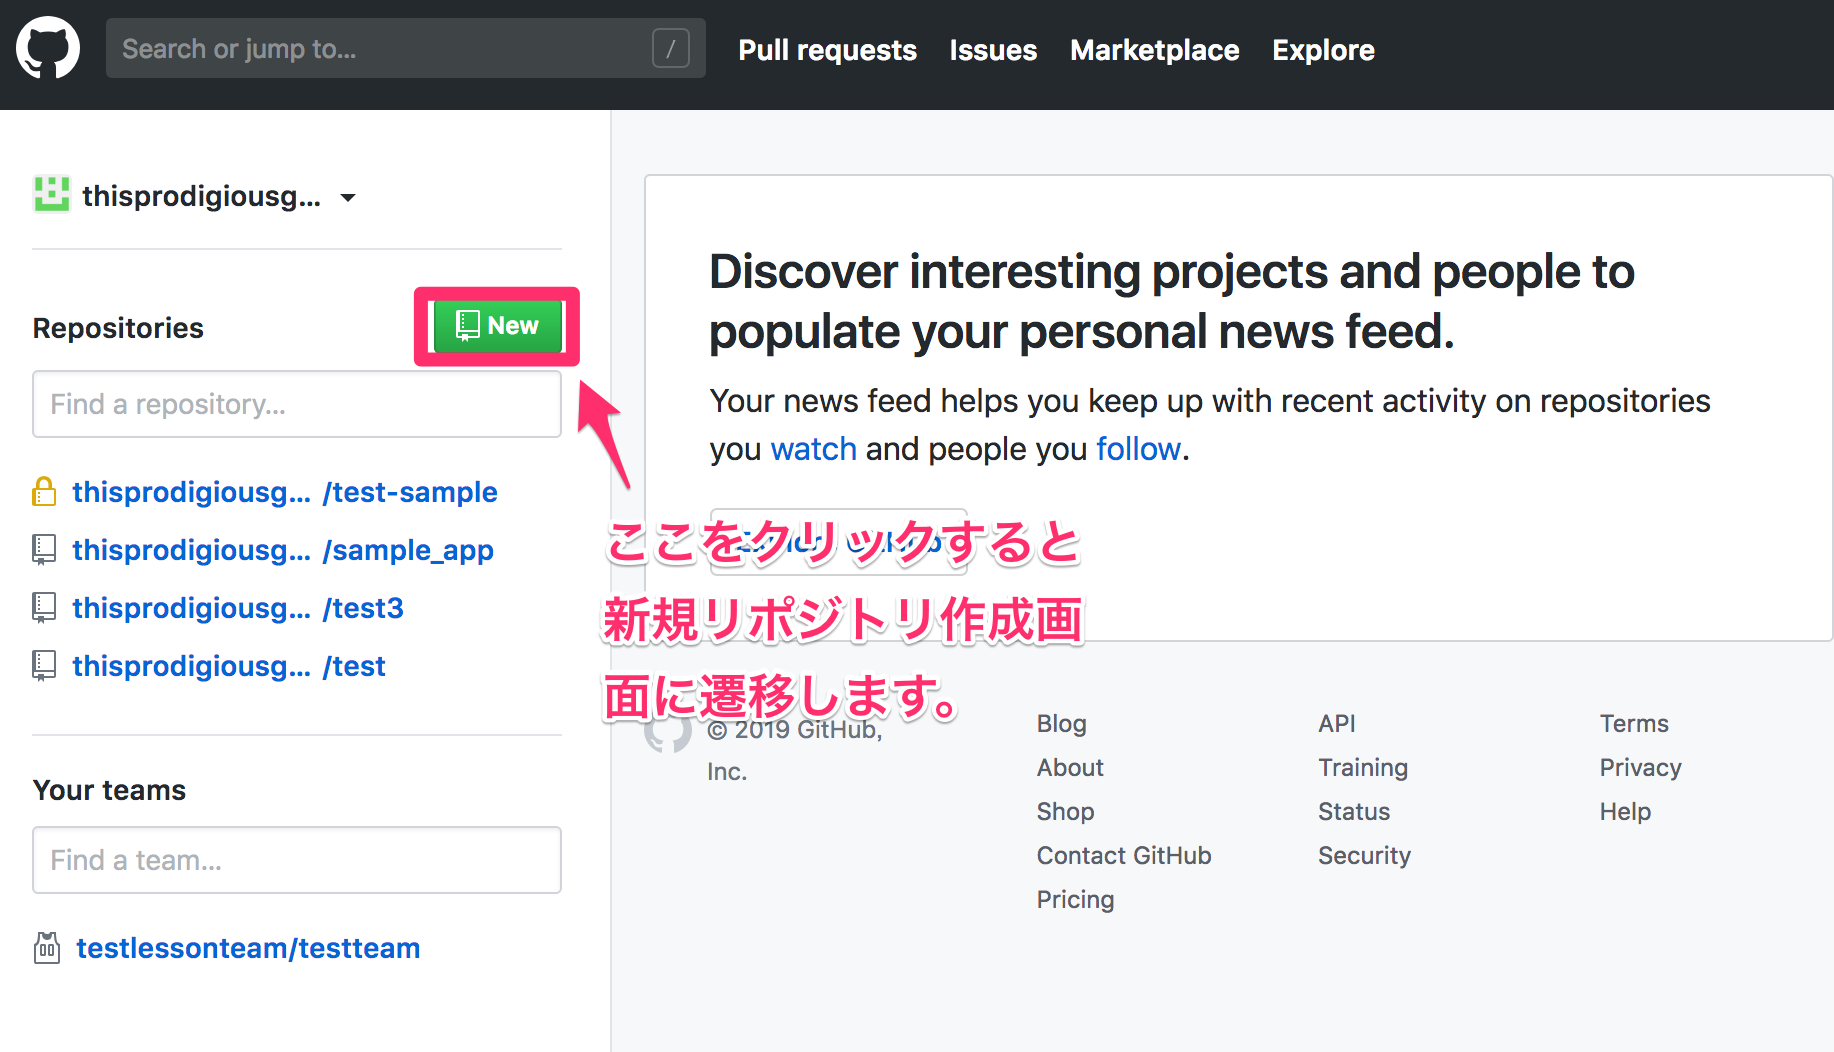Click the team icon beside testlessonteam/testteam

[x=47, y=947]
